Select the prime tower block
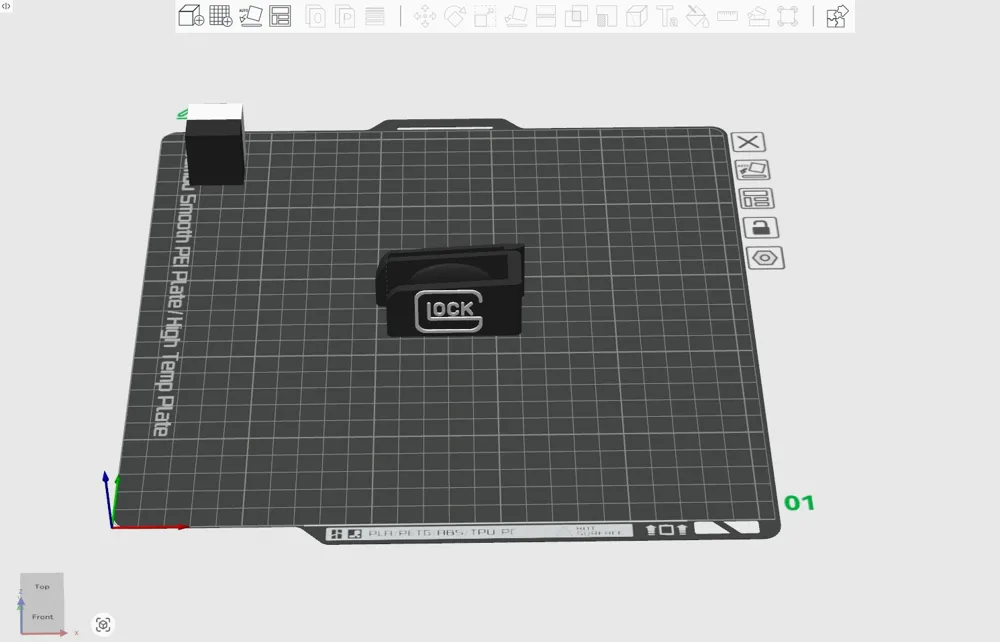The image size is (1000, 642). tap(215, 145)
